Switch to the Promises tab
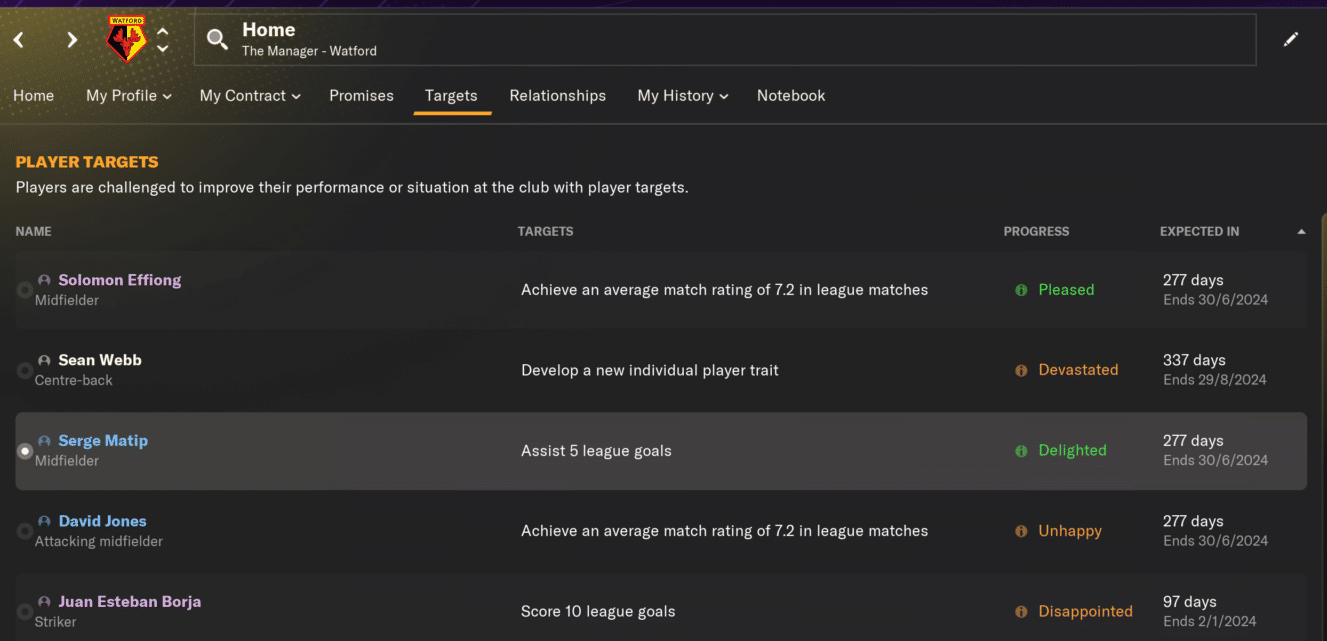This screenshot has width=1327, height=641. [x=361, y=96]
